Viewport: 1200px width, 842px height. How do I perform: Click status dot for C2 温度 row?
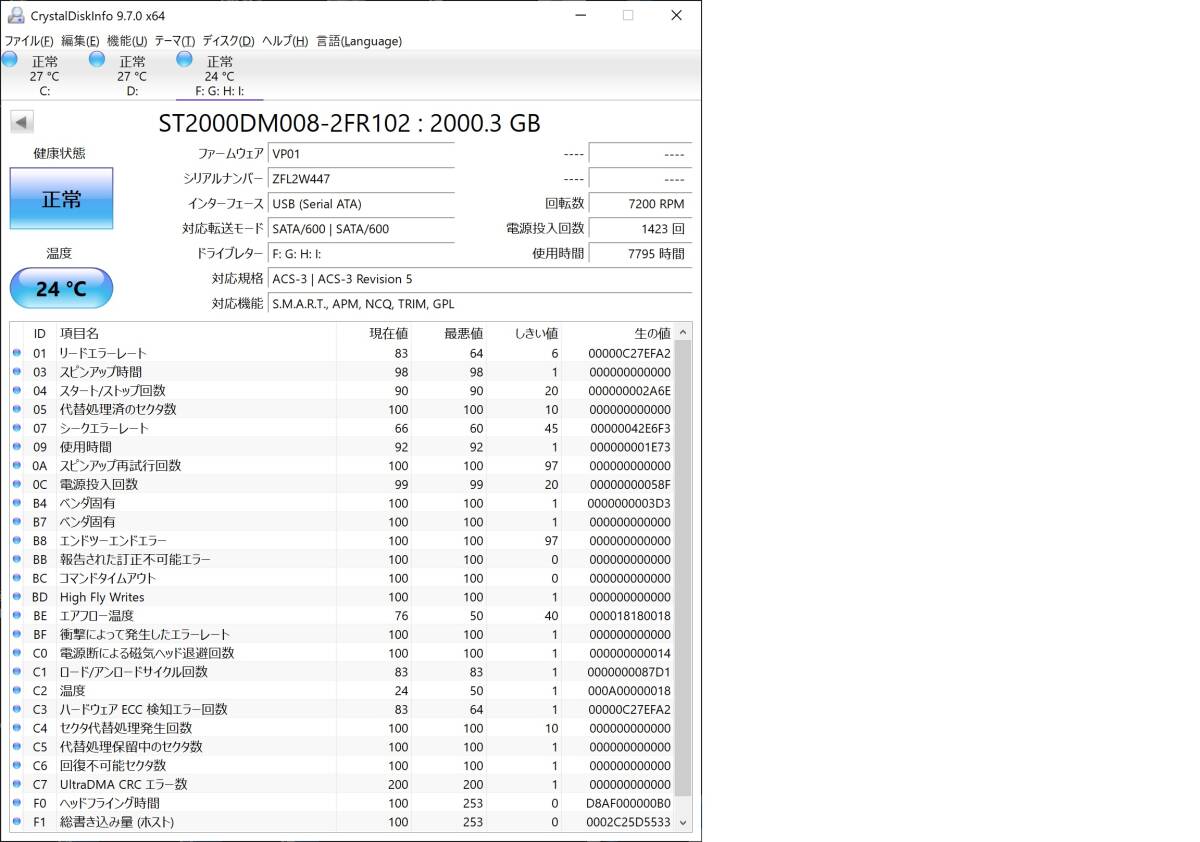16,691
